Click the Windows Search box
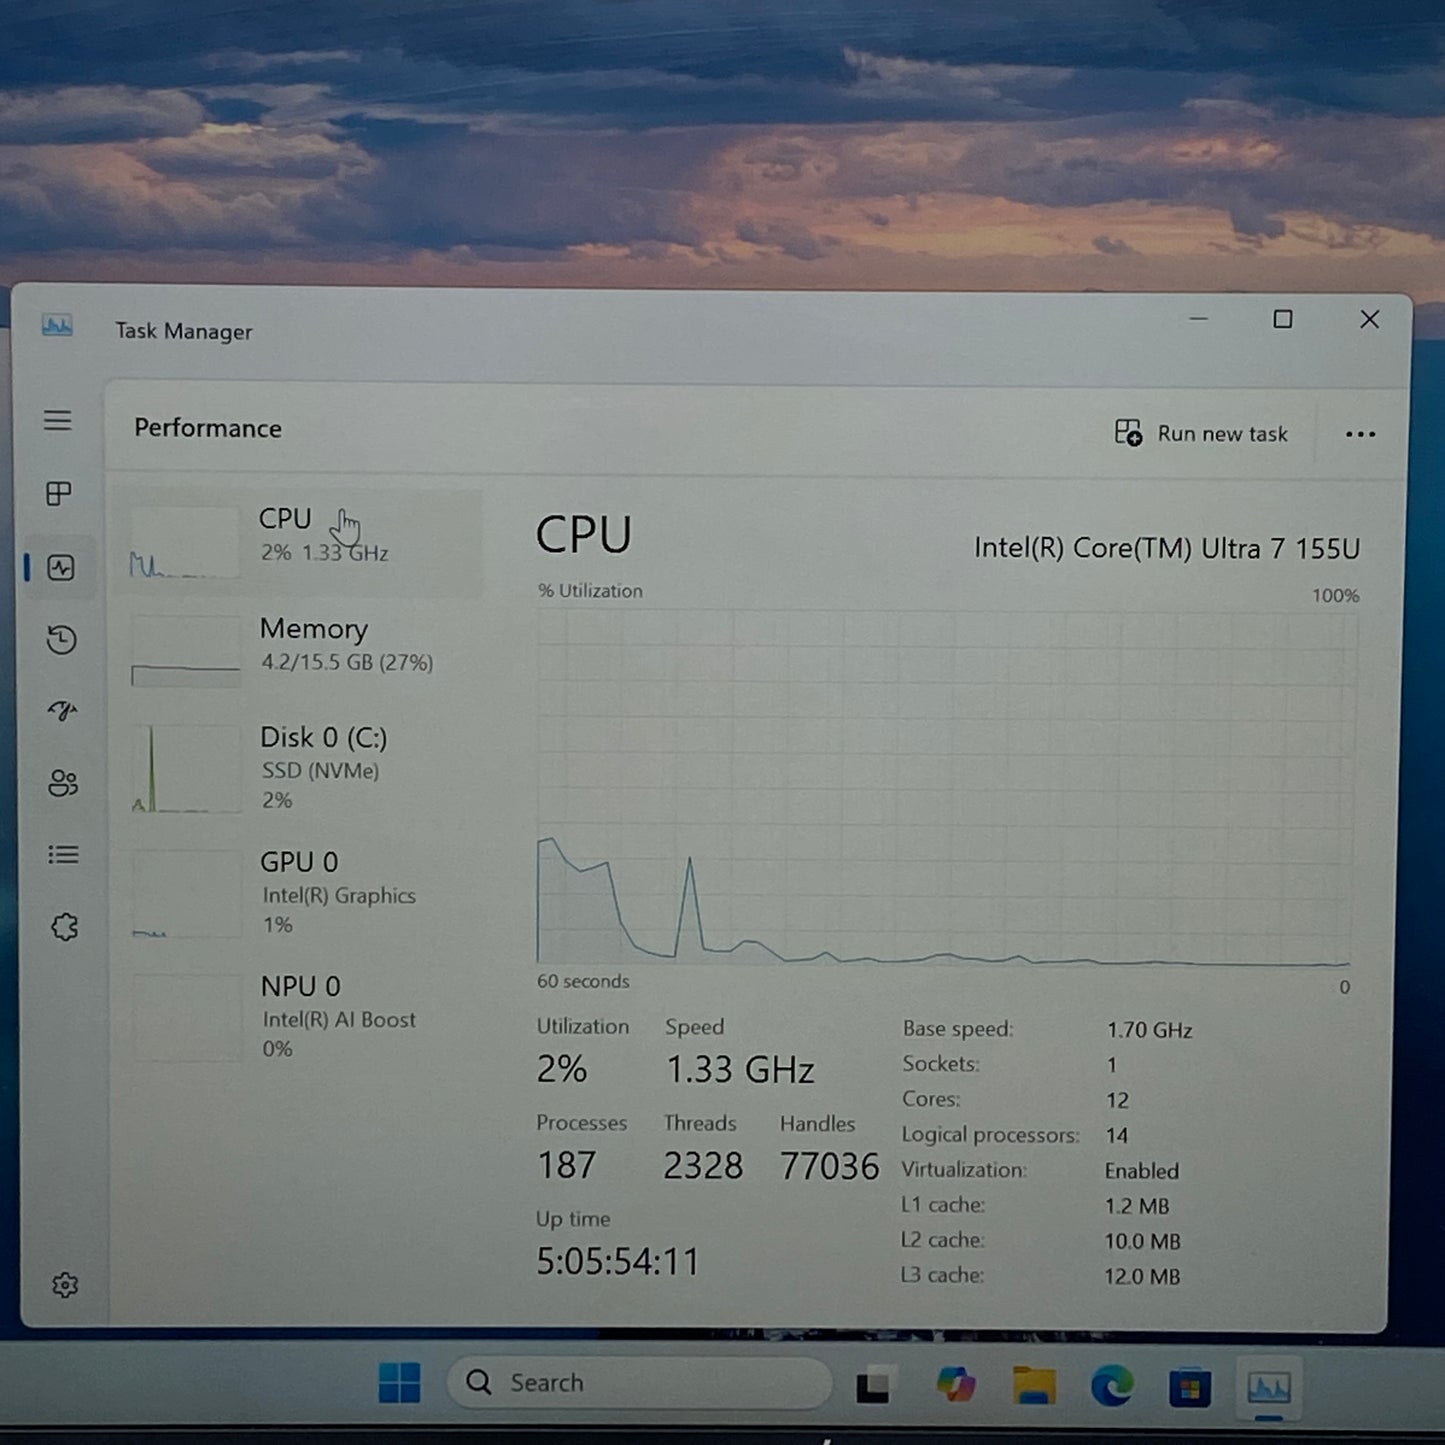This screenshot has height=1445, width=1445. [640, 1382]
